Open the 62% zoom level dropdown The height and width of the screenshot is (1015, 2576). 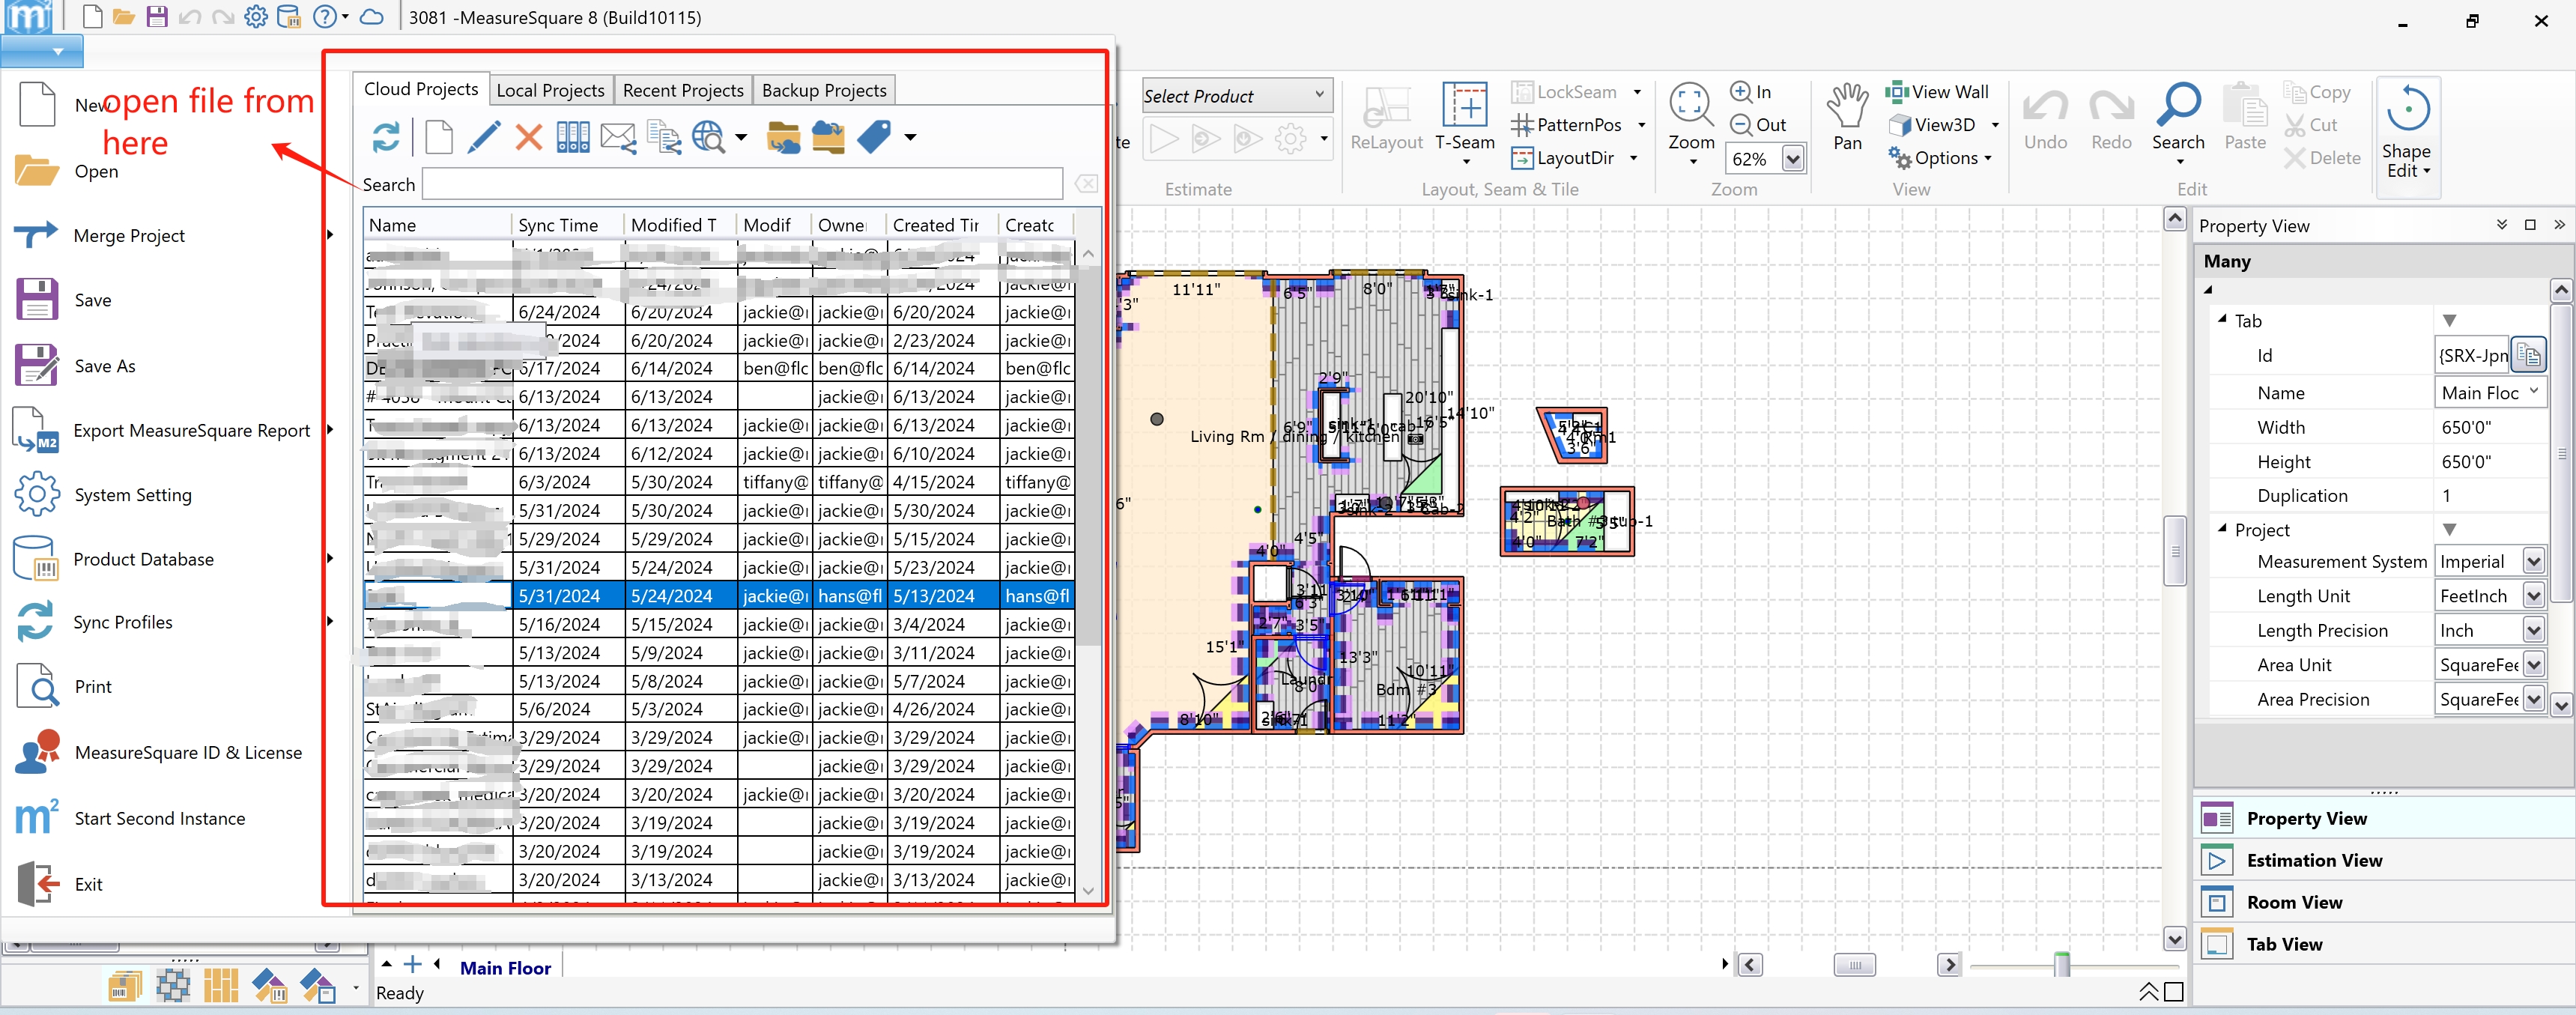[1792, 159]
